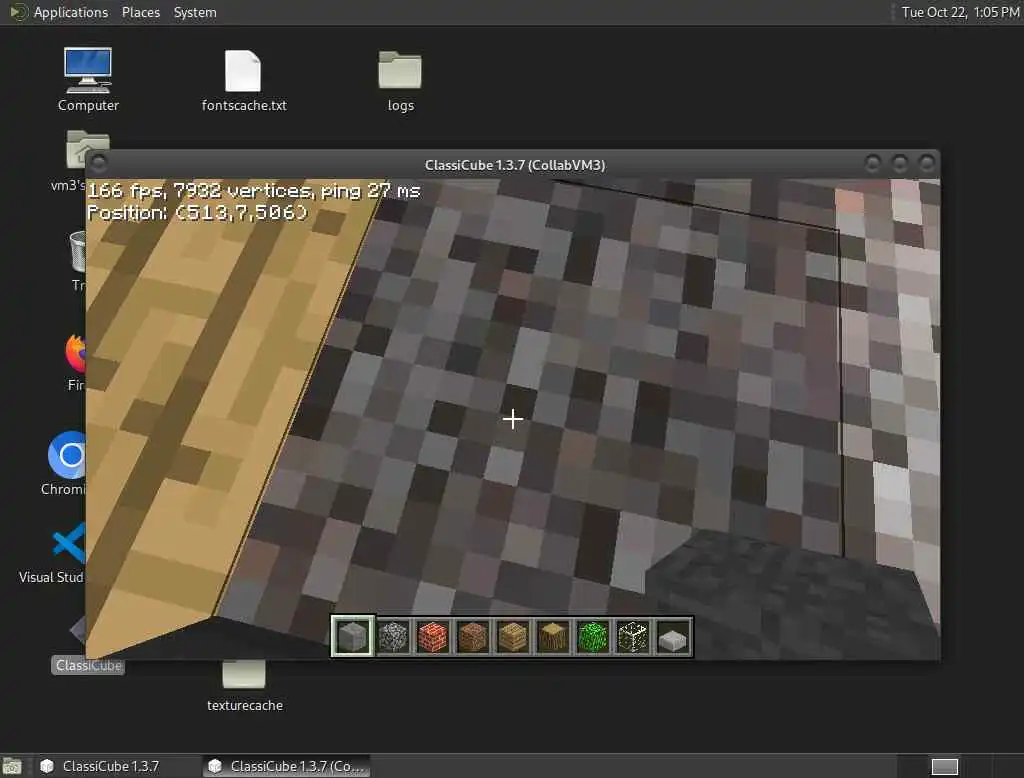Click the ClassiCube 1.3.7 (CollabVM3) title bar
The width and height of the screenshot is (1024, 778).
coord(515,165)
